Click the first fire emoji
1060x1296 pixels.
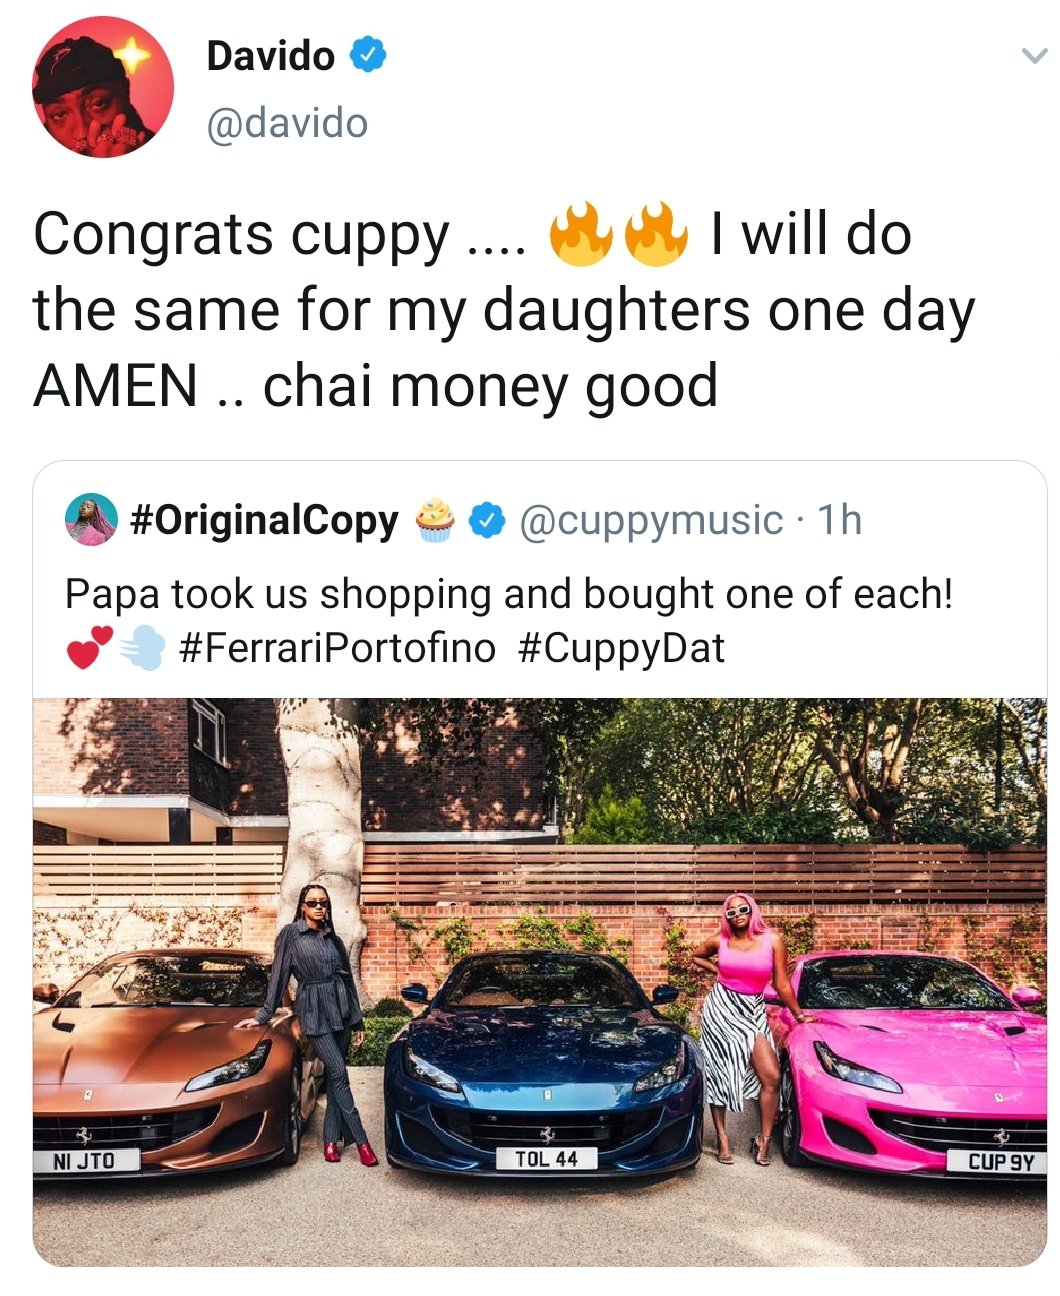(580, 235)
